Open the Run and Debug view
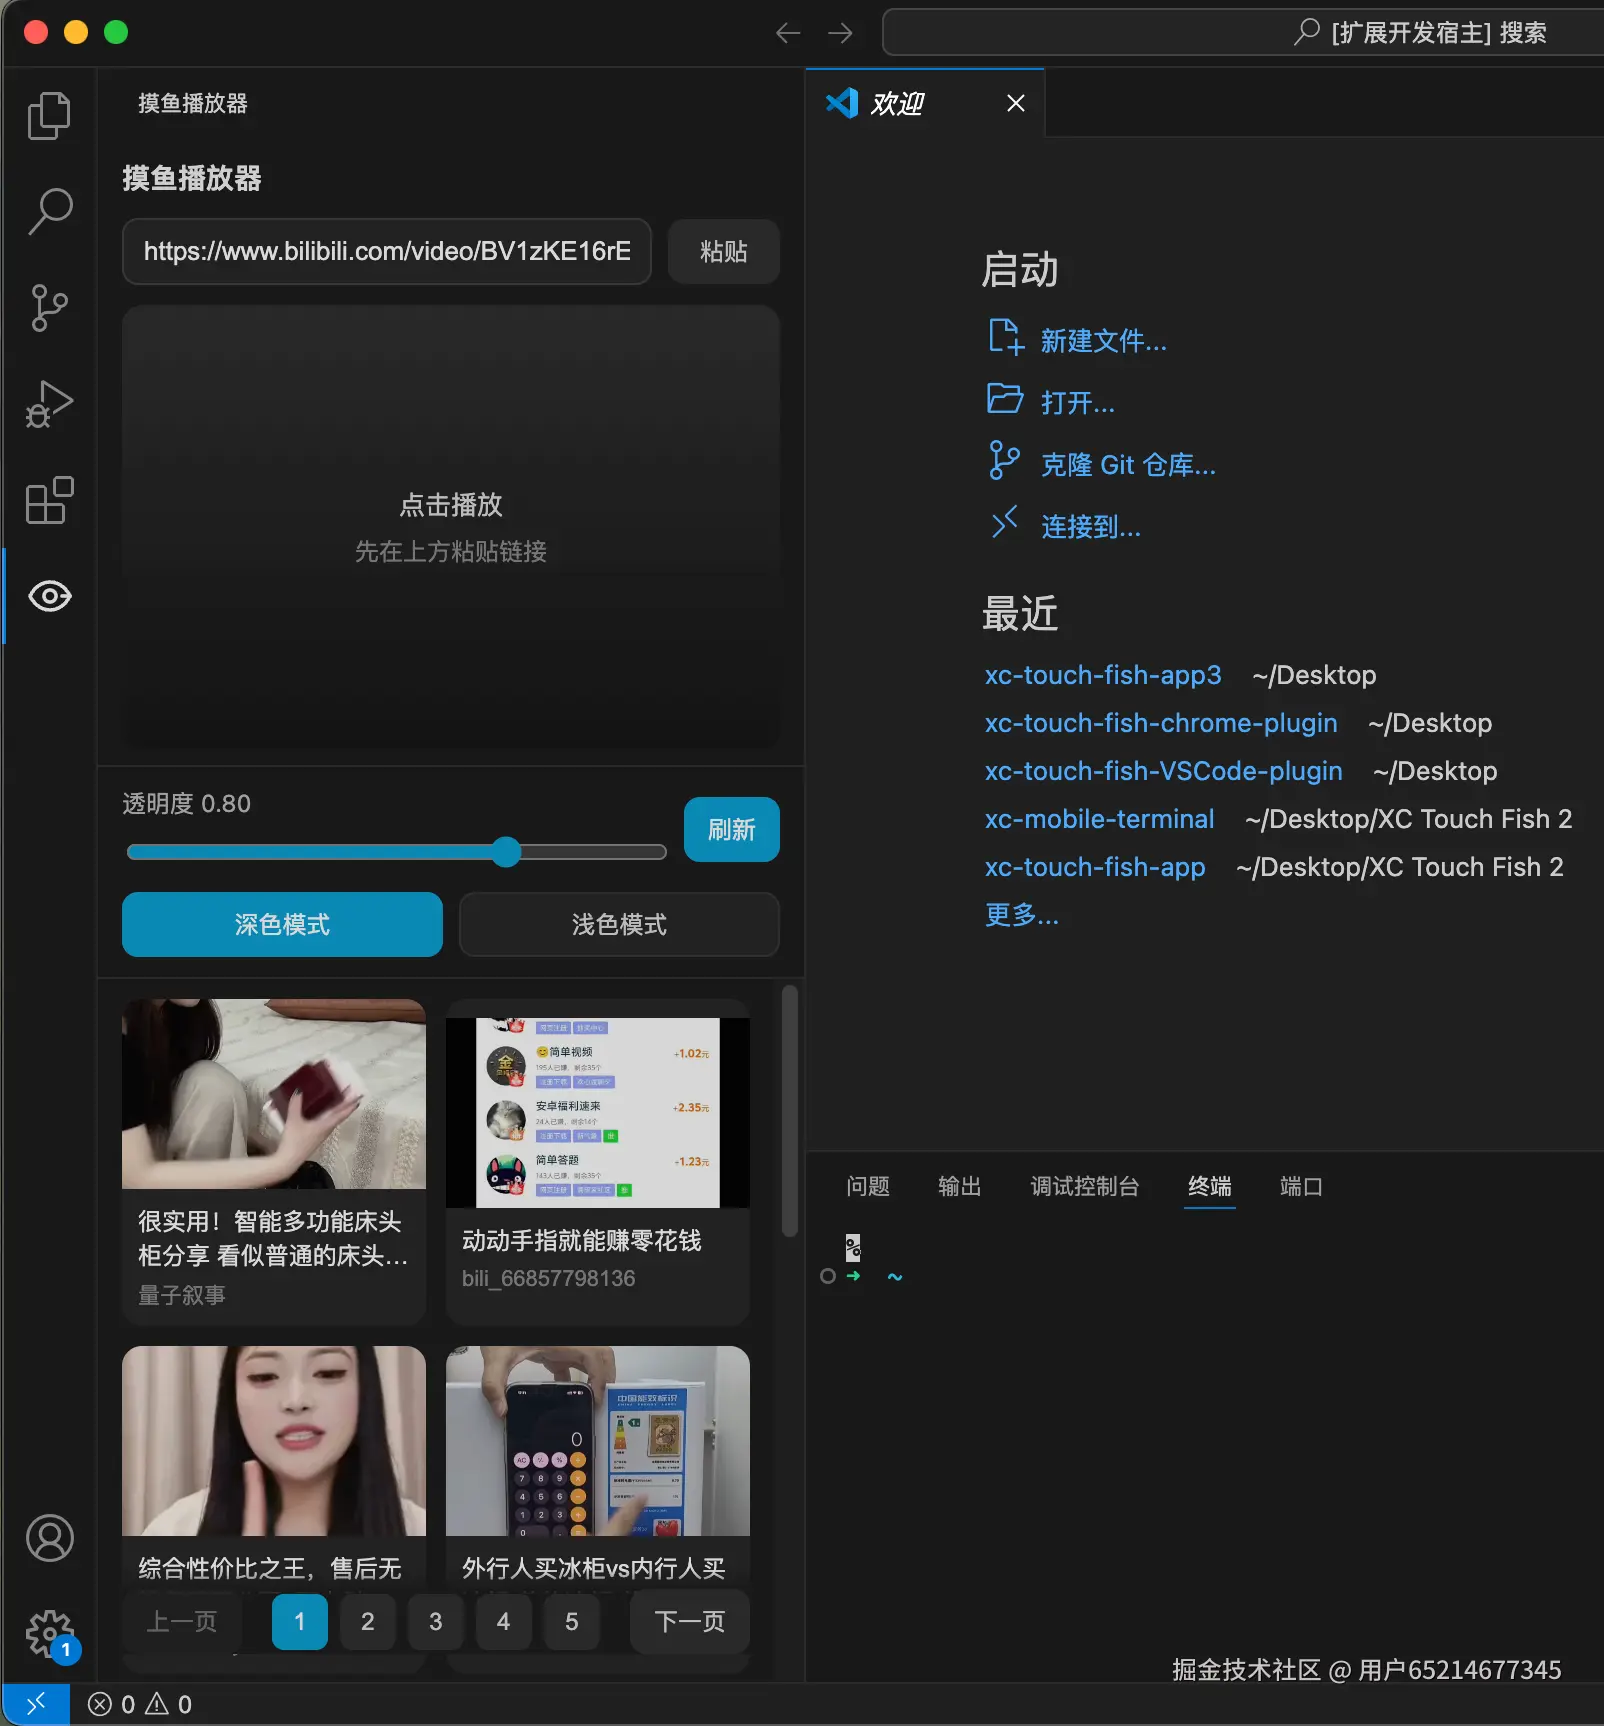The height and width of the screenshot is (1726, 1604). coord(49,403)
